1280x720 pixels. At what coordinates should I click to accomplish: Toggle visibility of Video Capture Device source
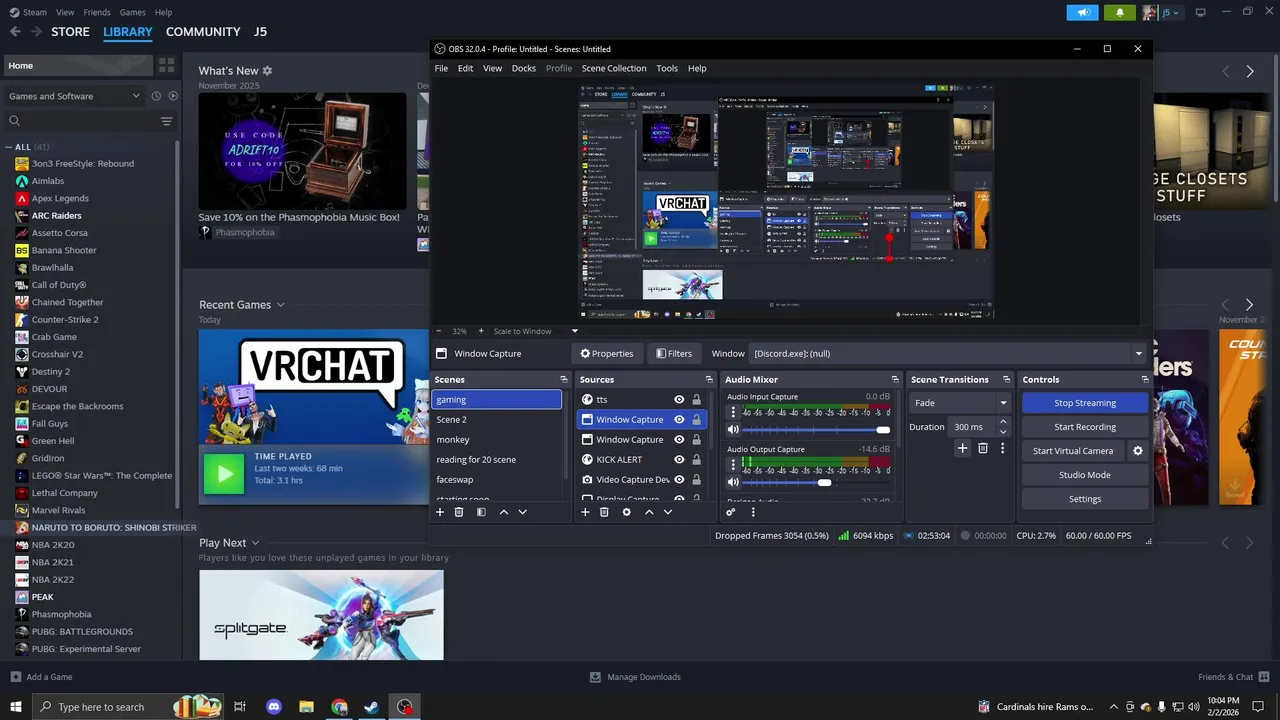pos(679,480)
